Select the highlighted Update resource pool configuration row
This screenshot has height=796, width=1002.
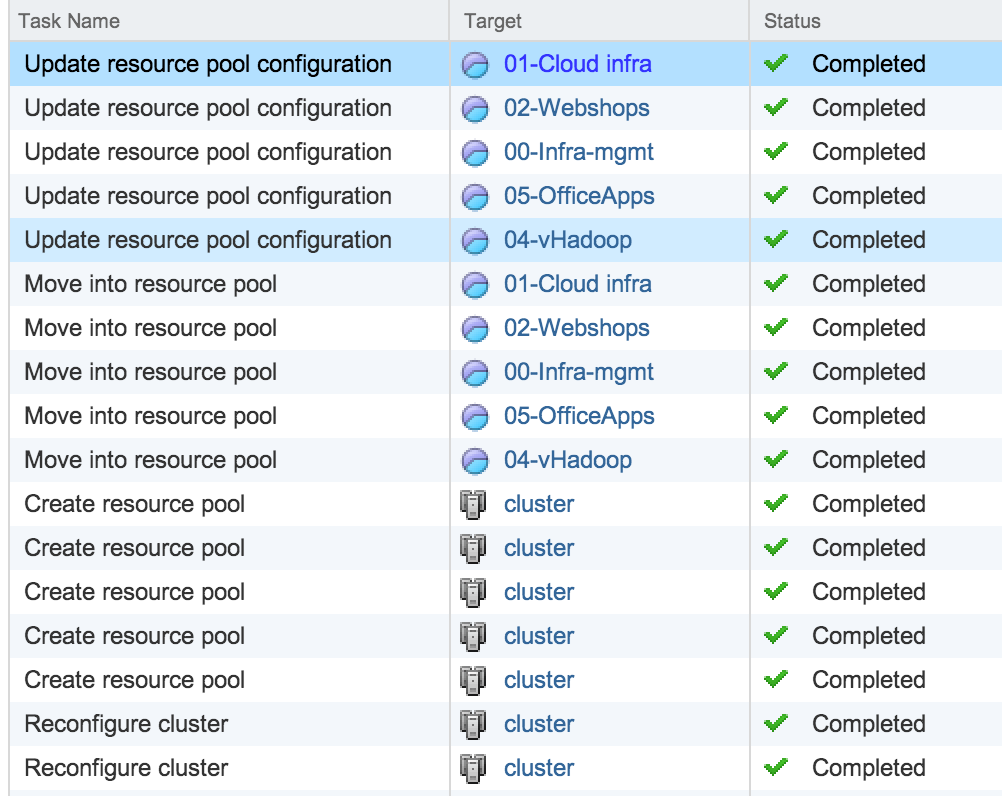[200, 64]
